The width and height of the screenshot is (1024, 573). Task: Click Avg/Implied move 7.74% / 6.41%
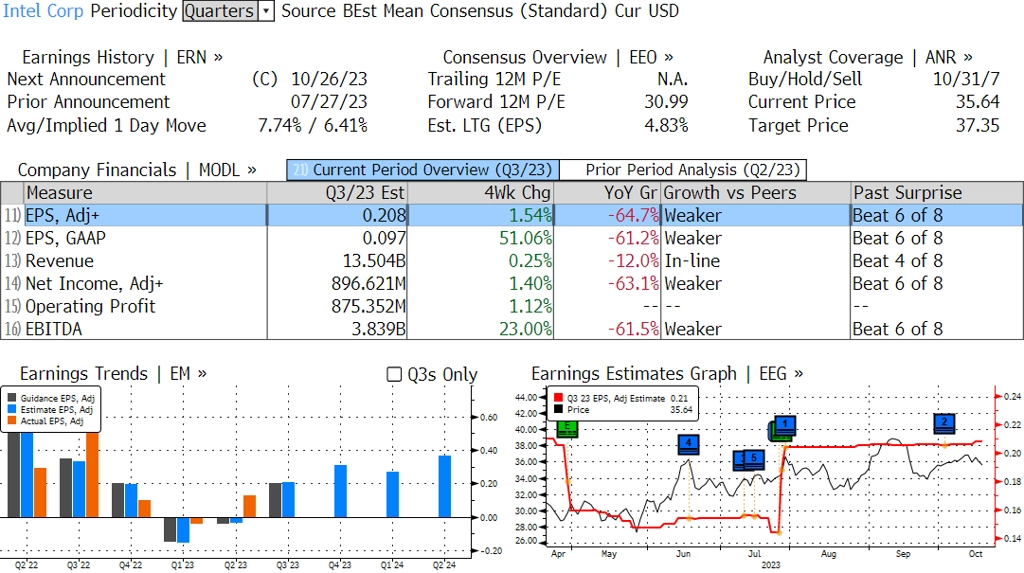[x=312, y=125]
